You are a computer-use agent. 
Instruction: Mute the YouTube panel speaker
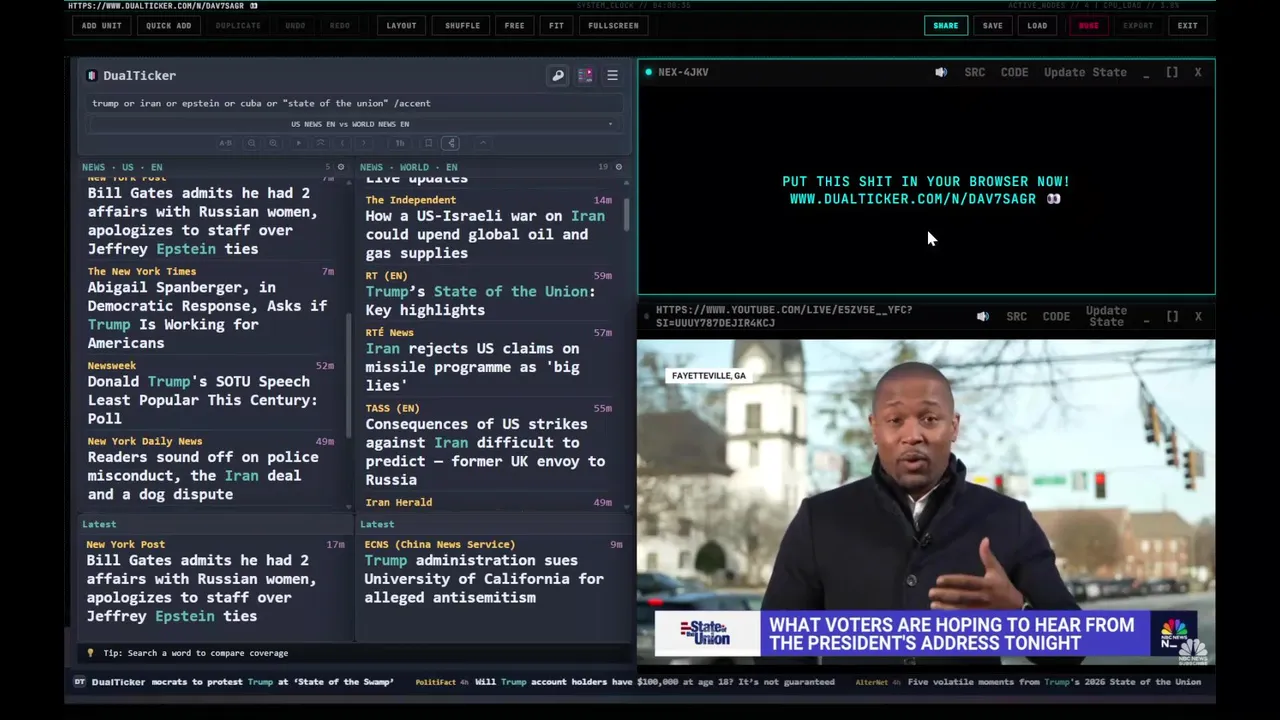tap(983, 316)
